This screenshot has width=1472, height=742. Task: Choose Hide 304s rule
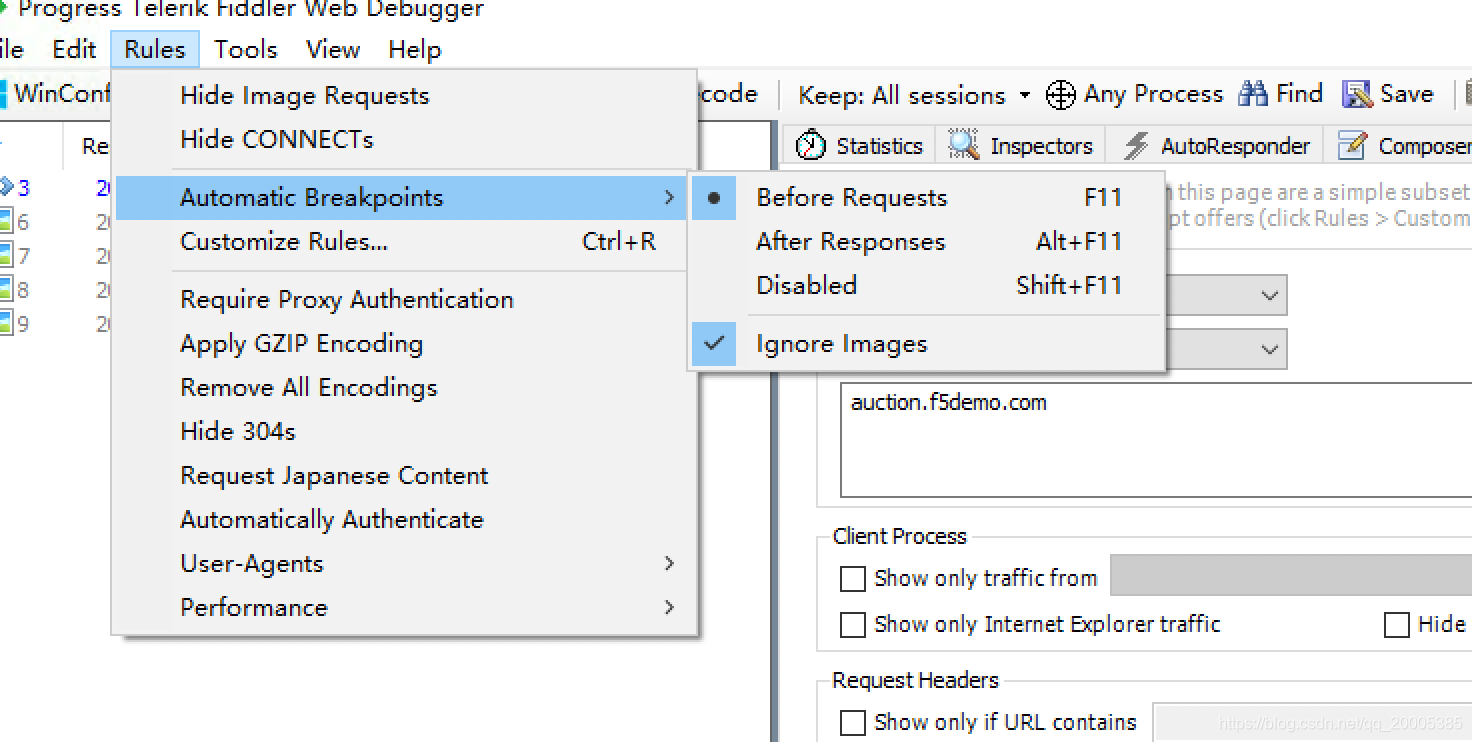(405, 432)
